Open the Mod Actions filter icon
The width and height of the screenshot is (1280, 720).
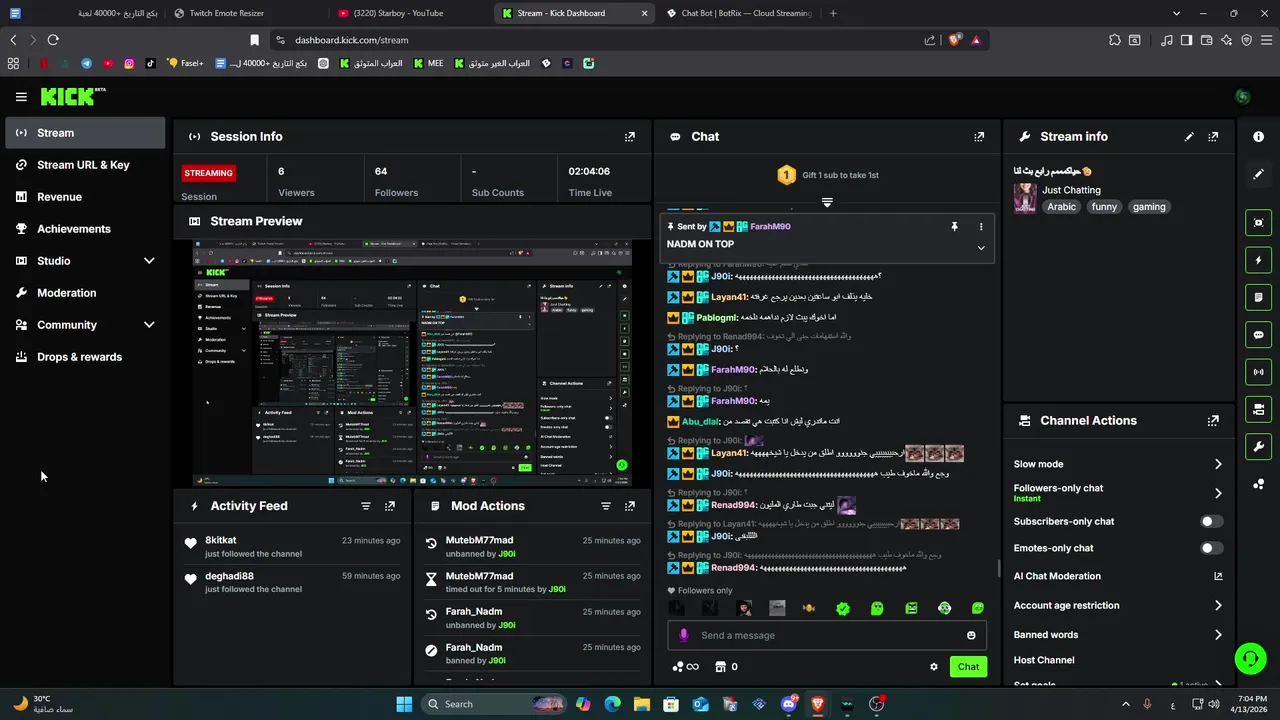tap(606, 506)
